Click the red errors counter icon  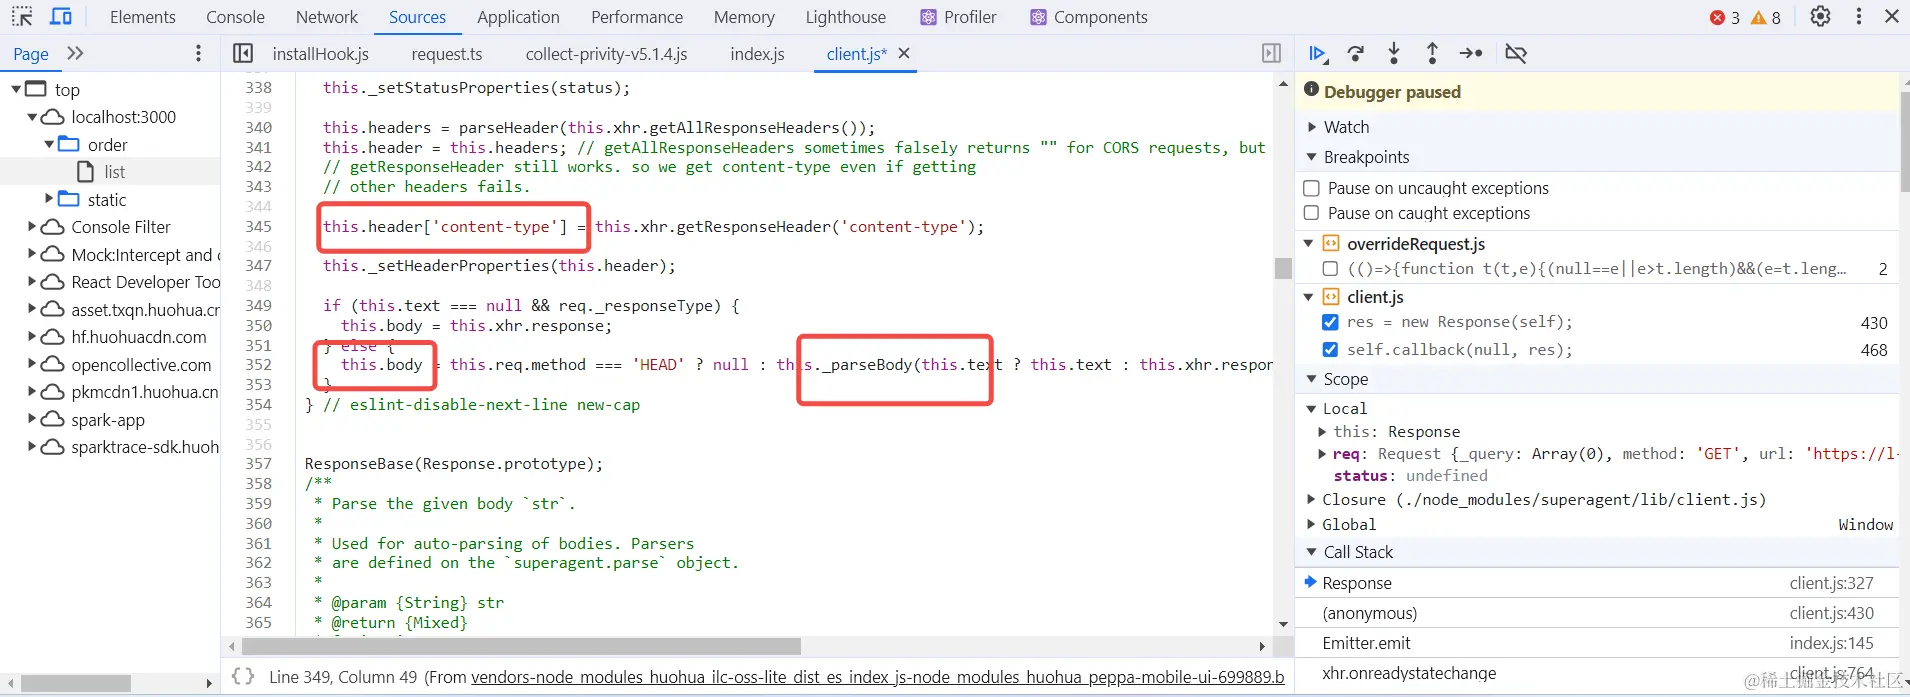point(1717,17)
